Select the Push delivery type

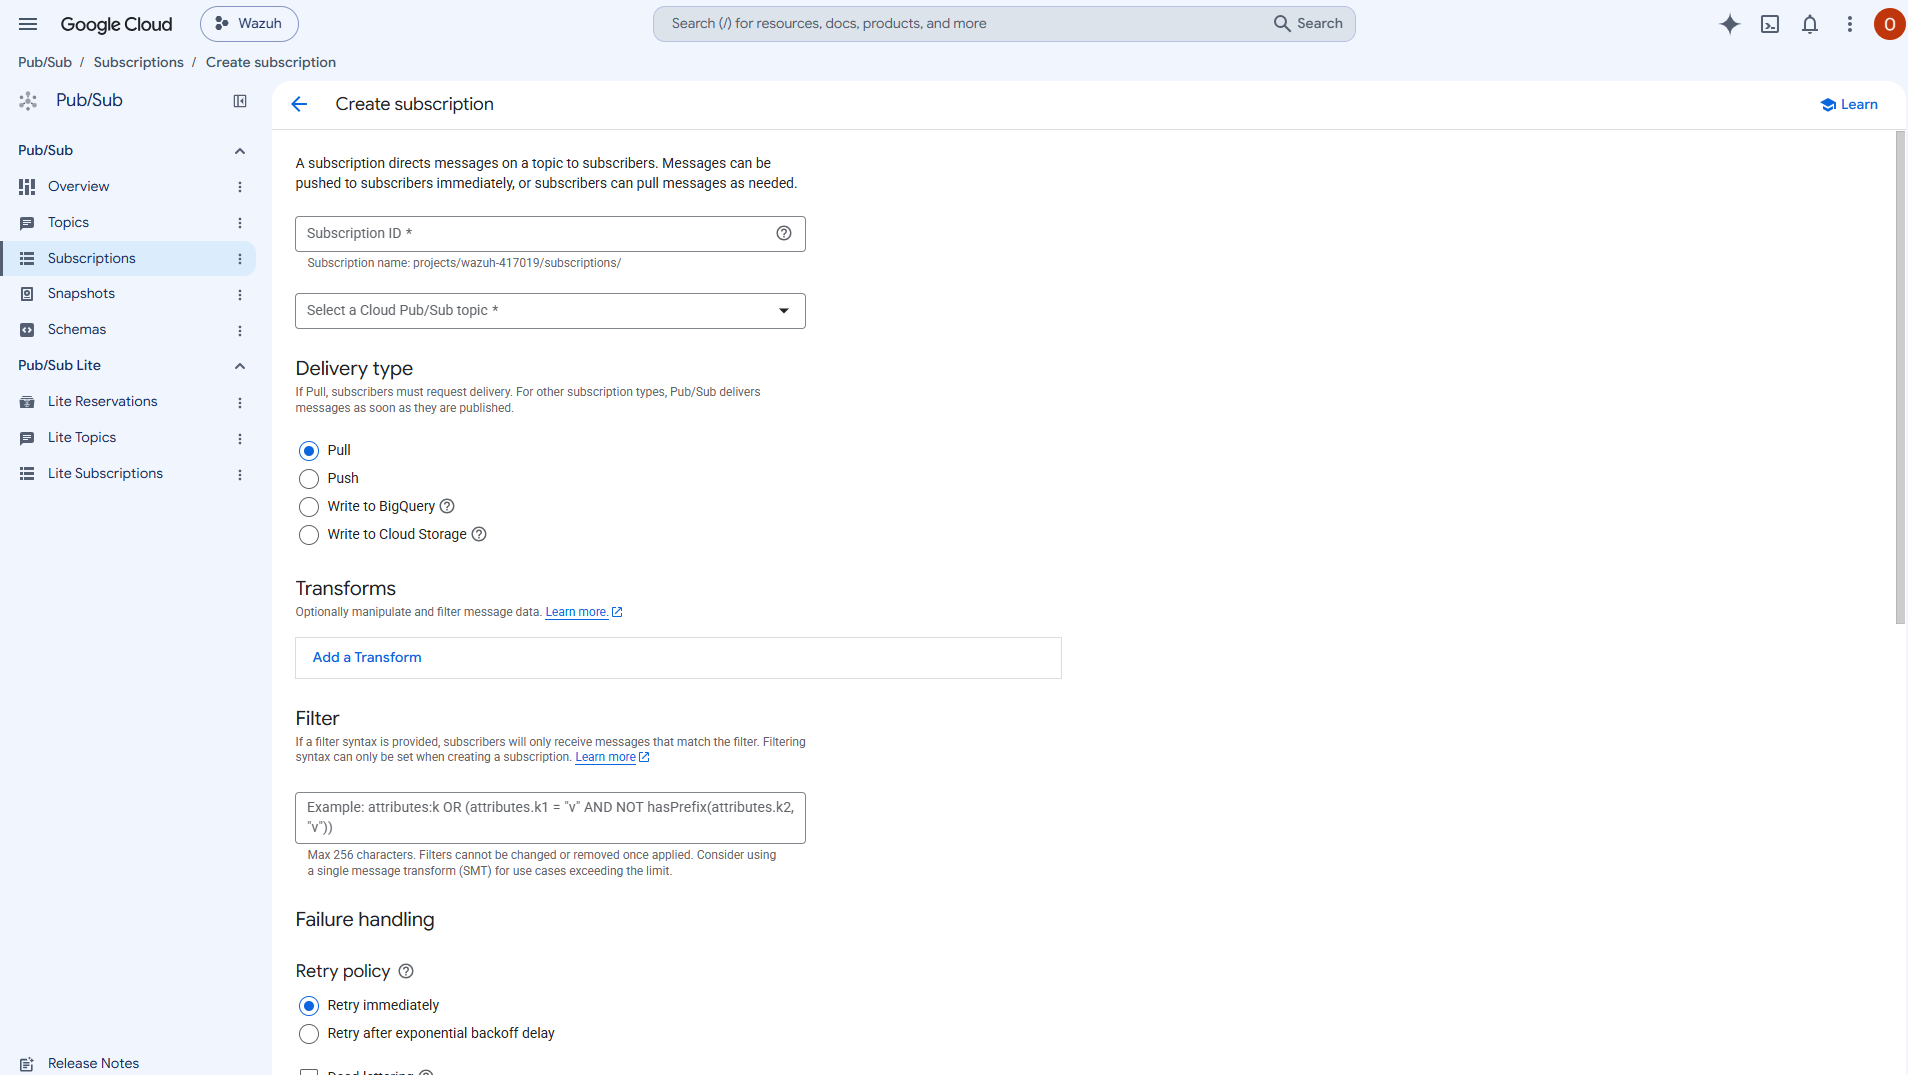[x=309, y=479]
